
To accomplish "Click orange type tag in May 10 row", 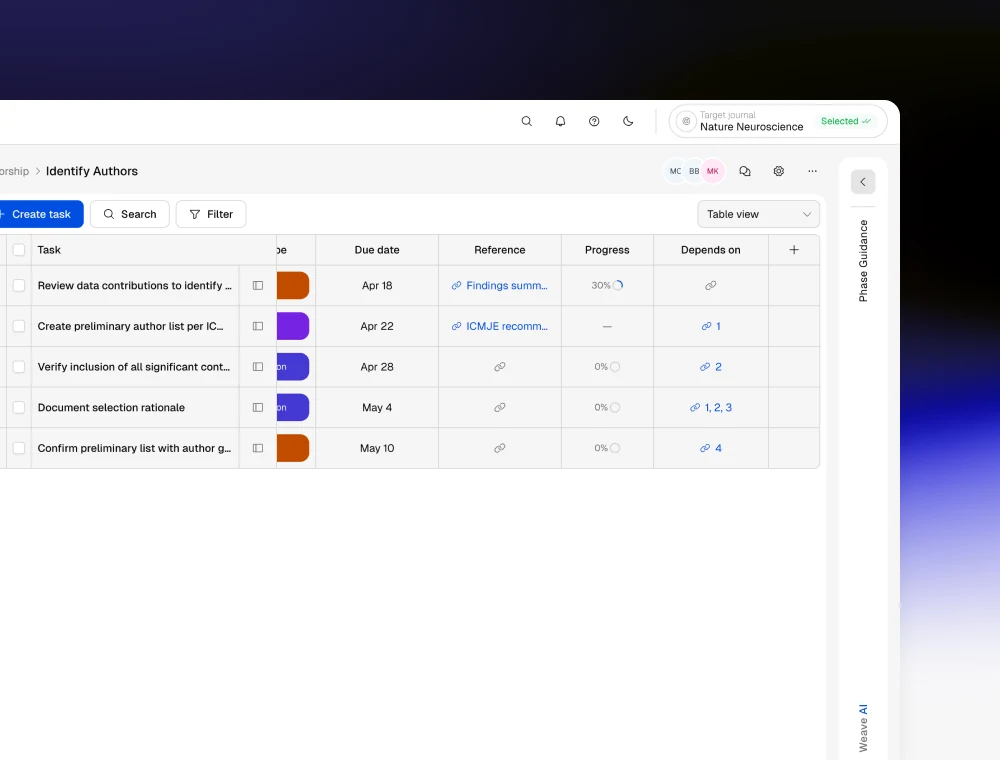I will click(293, 448).
